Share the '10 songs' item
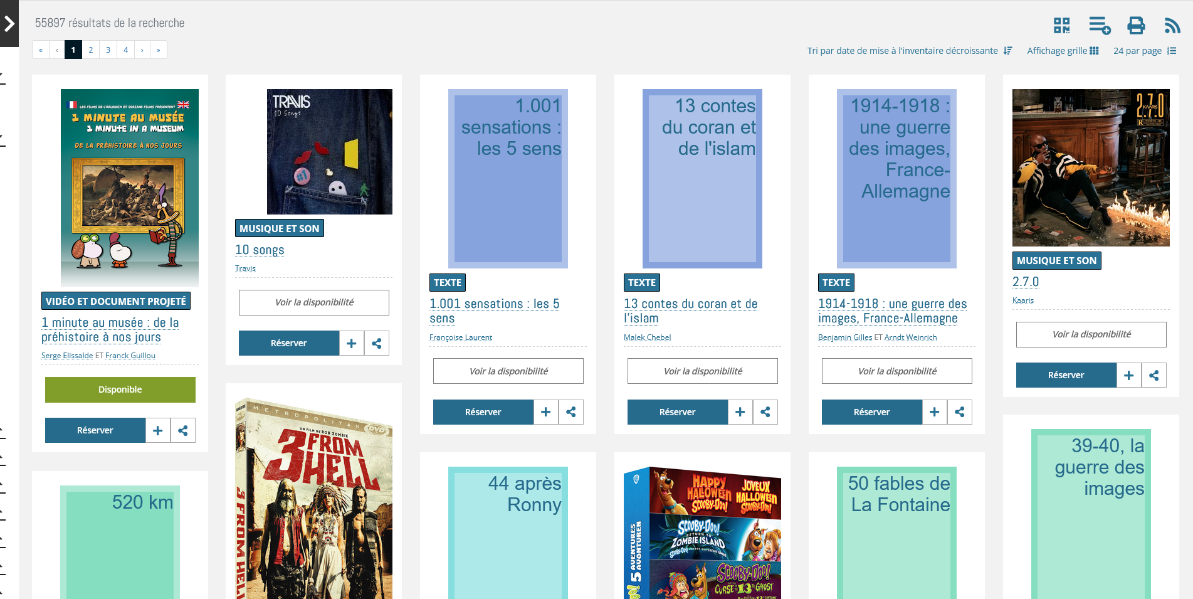1193x599 pixels. (x=376, y=343)
